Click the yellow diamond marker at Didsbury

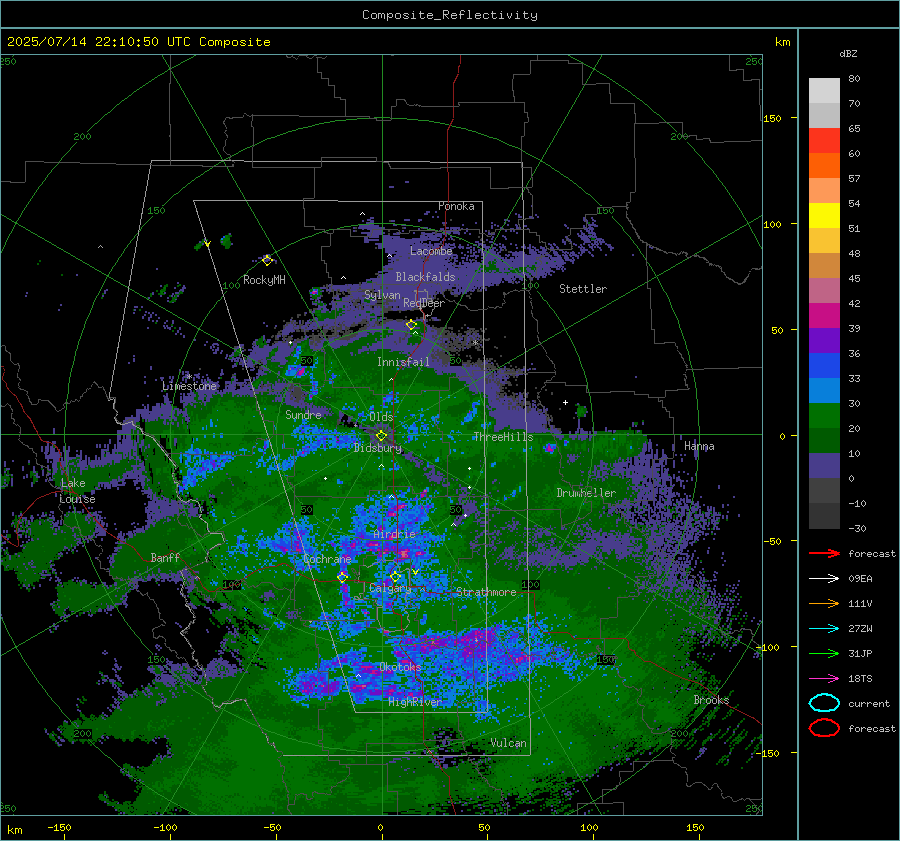pyautogui.click(x=381, y=436)
